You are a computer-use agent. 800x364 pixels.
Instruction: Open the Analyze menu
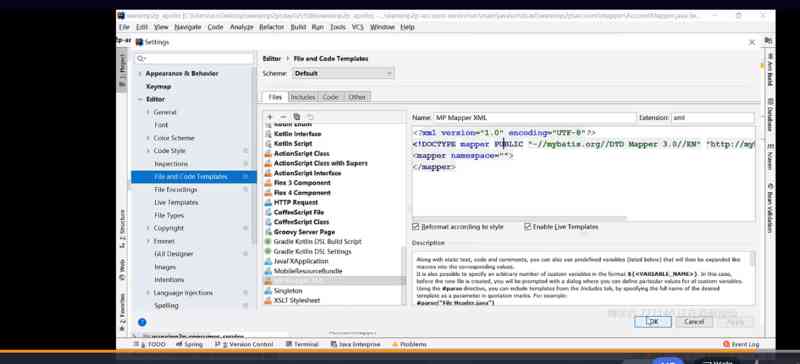pyautogui.click(x=241, y=27)
